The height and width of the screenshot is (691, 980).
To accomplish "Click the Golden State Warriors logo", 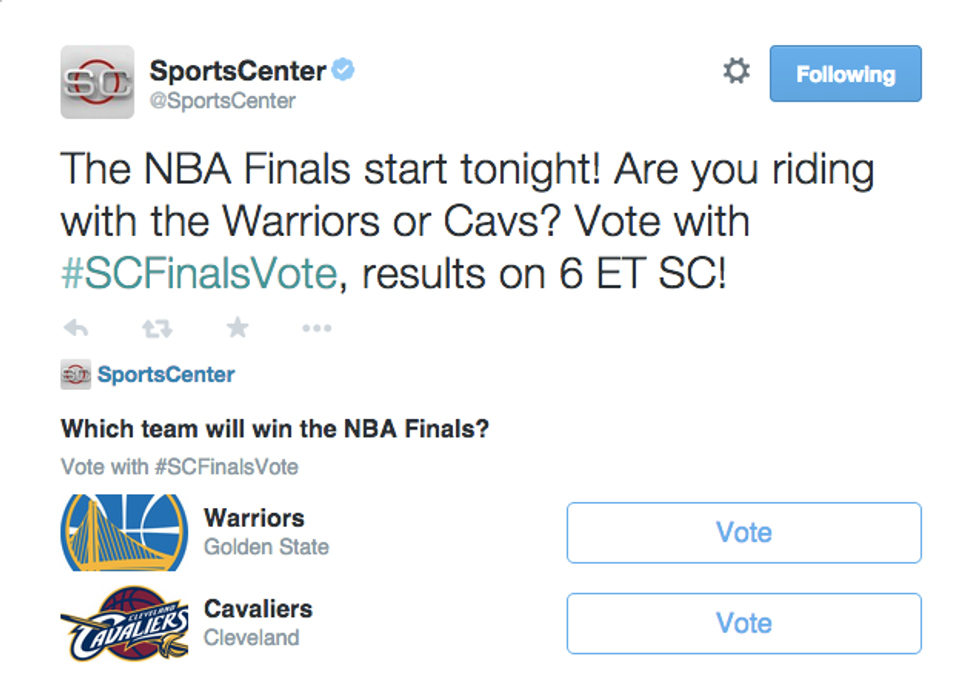I will coord(124,532).
